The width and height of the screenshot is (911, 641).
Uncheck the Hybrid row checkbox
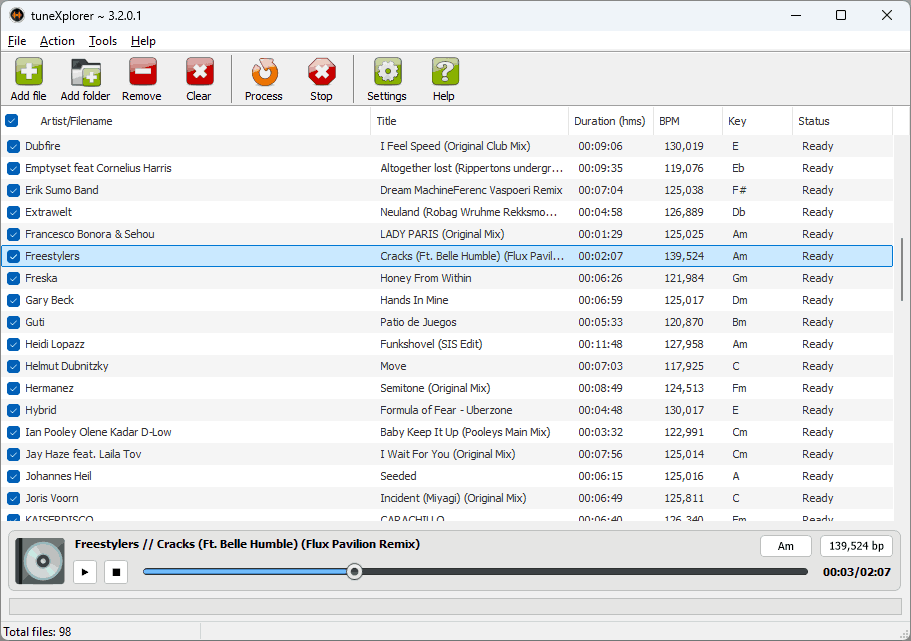13,410
